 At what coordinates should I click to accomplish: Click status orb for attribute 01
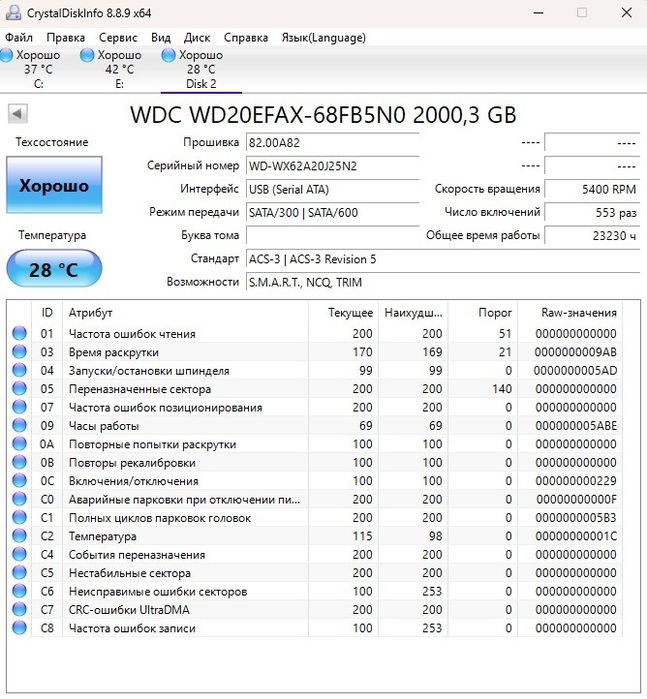[19, 333]
